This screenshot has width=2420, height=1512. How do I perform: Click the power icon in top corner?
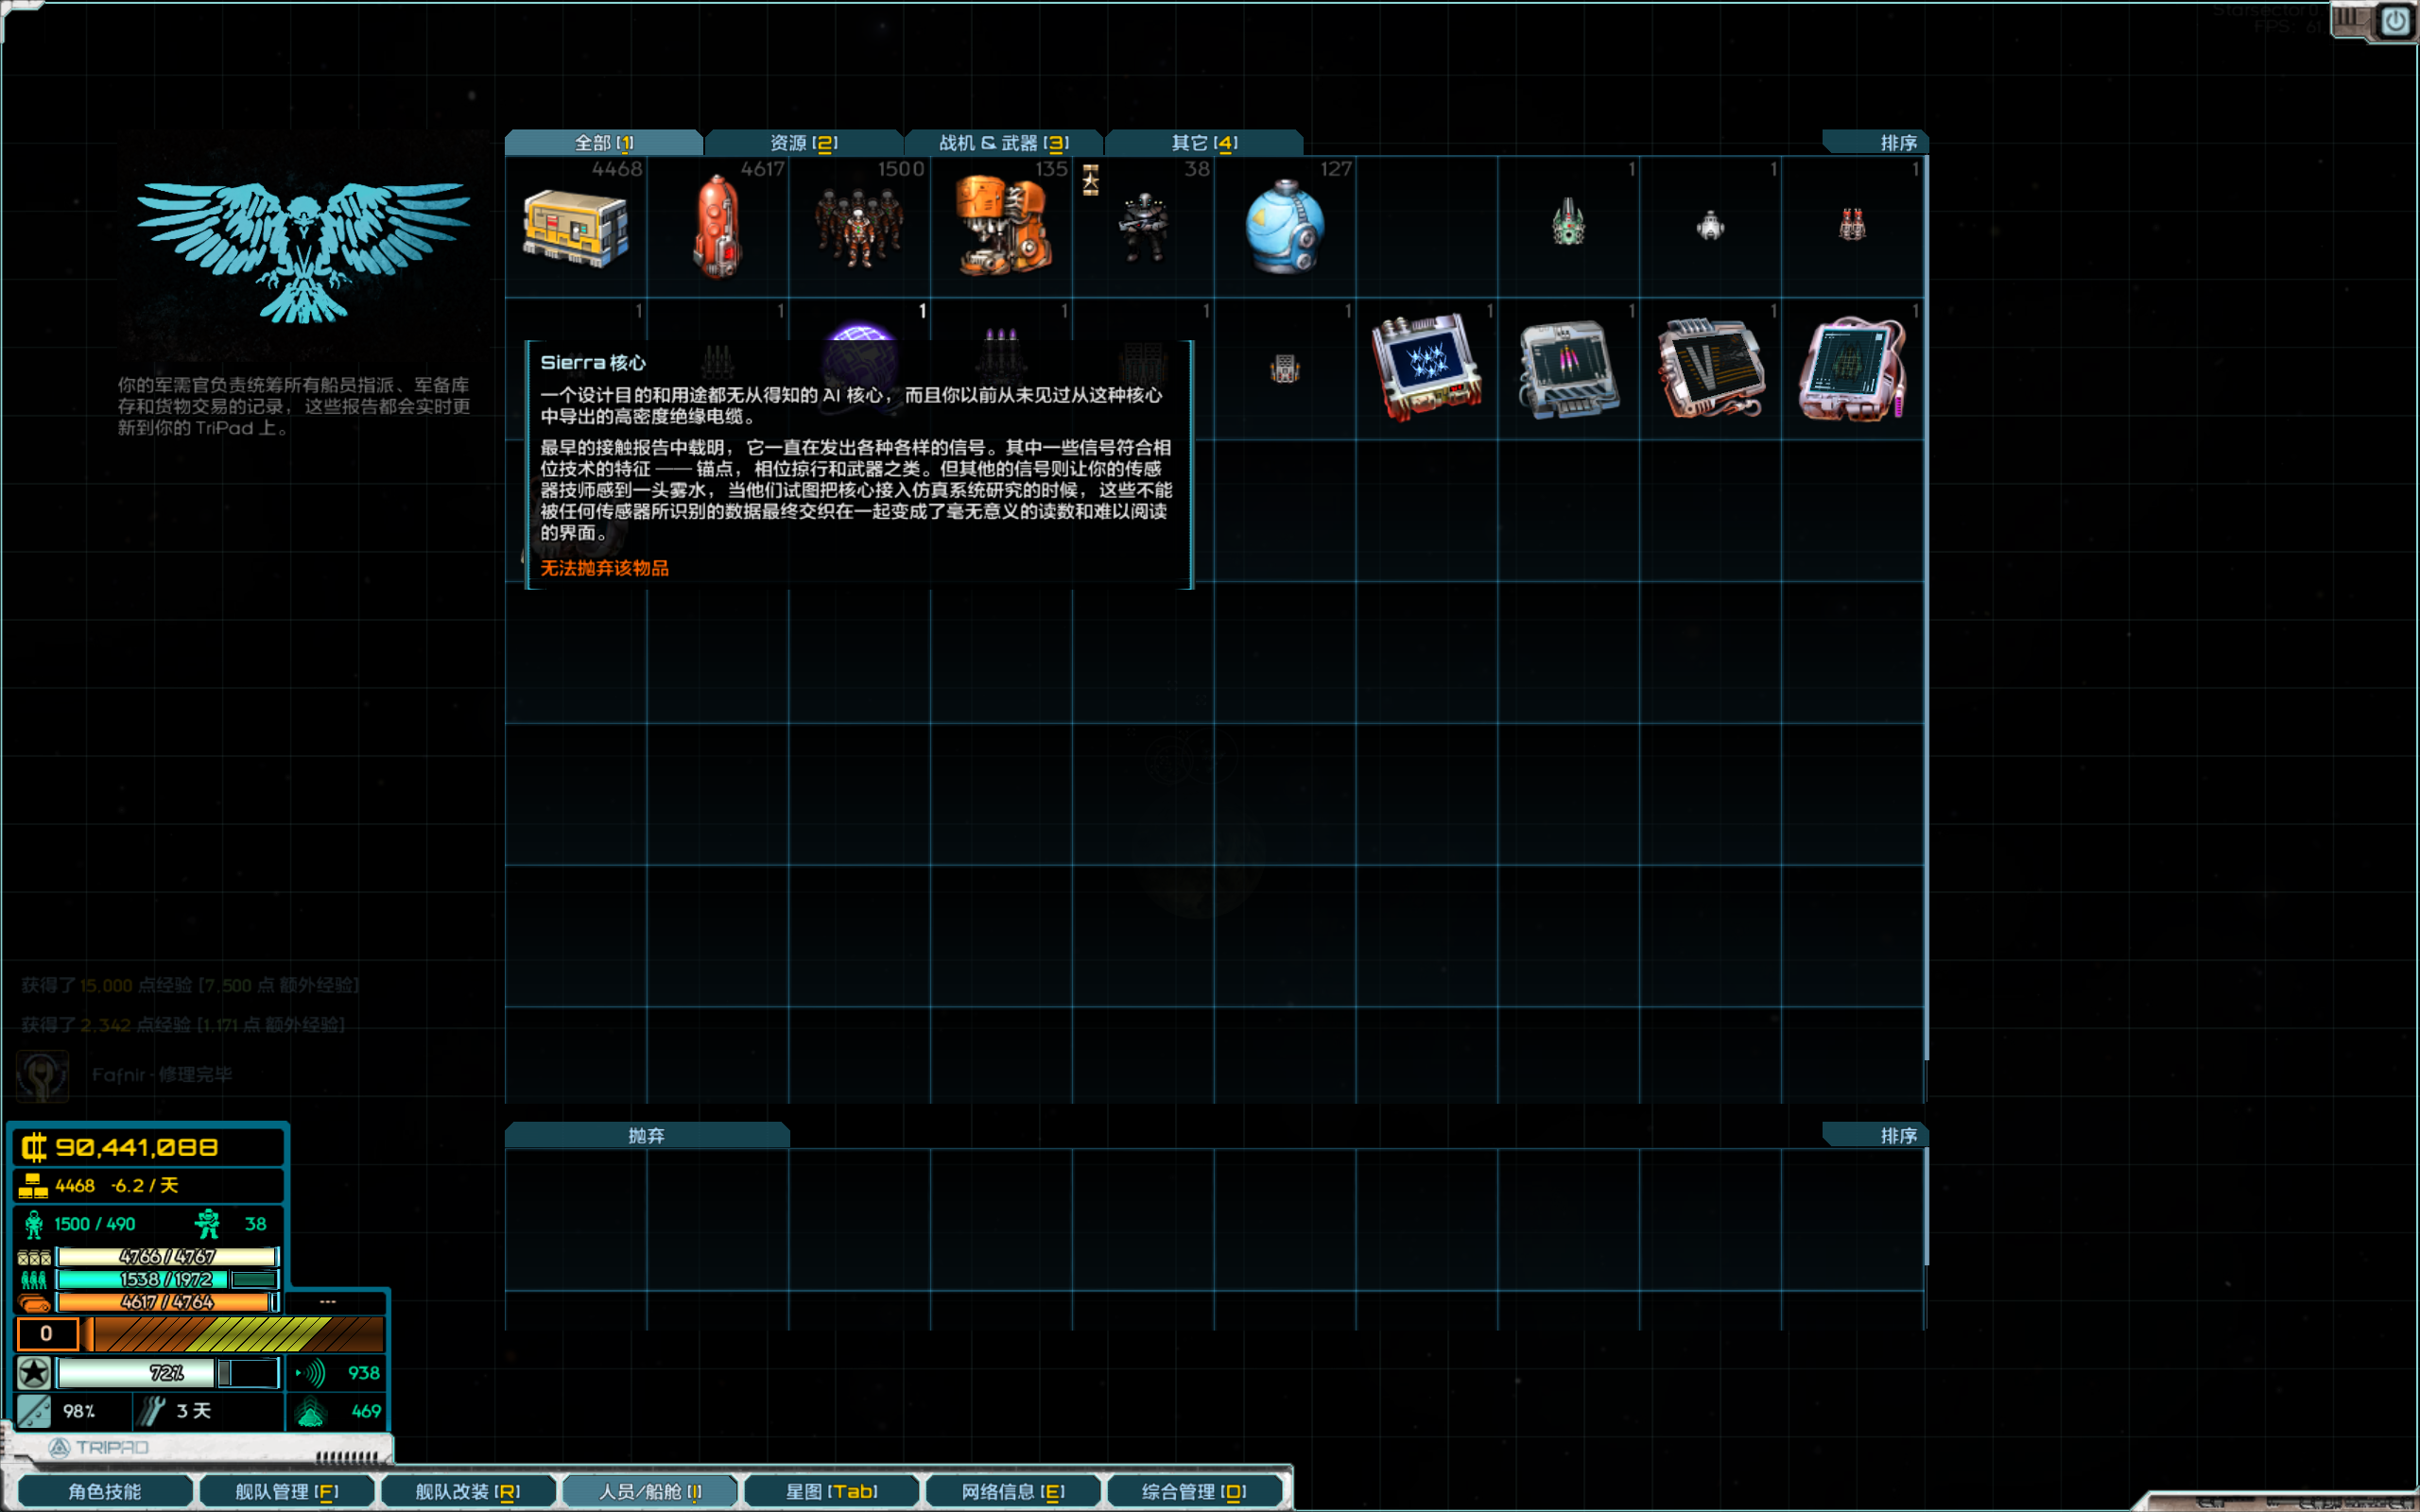click(2395, 21)
